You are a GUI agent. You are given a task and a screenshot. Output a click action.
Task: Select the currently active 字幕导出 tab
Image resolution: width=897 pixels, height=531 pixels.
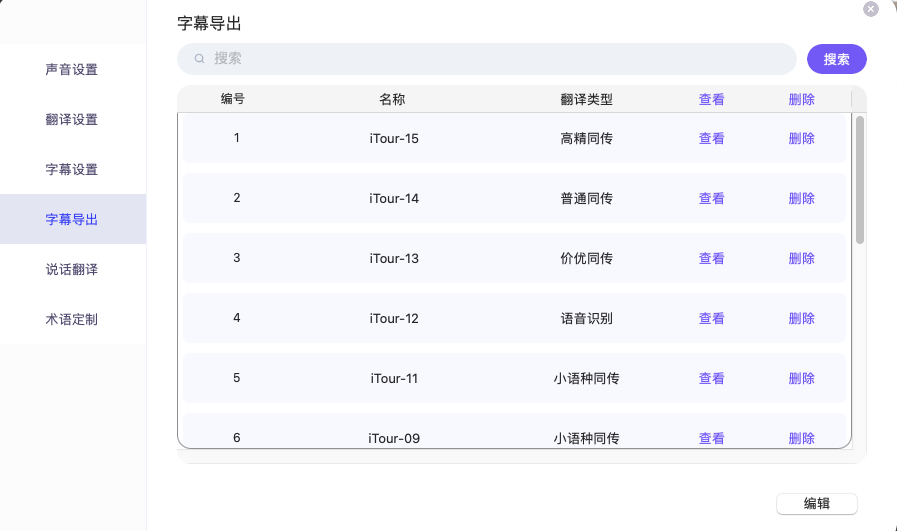72,220
